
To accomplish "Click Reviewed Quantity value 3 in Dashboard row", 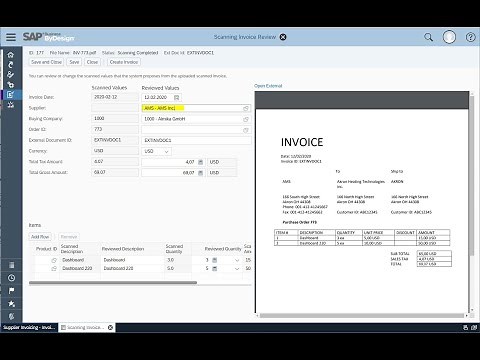I will tap(207, 260).
